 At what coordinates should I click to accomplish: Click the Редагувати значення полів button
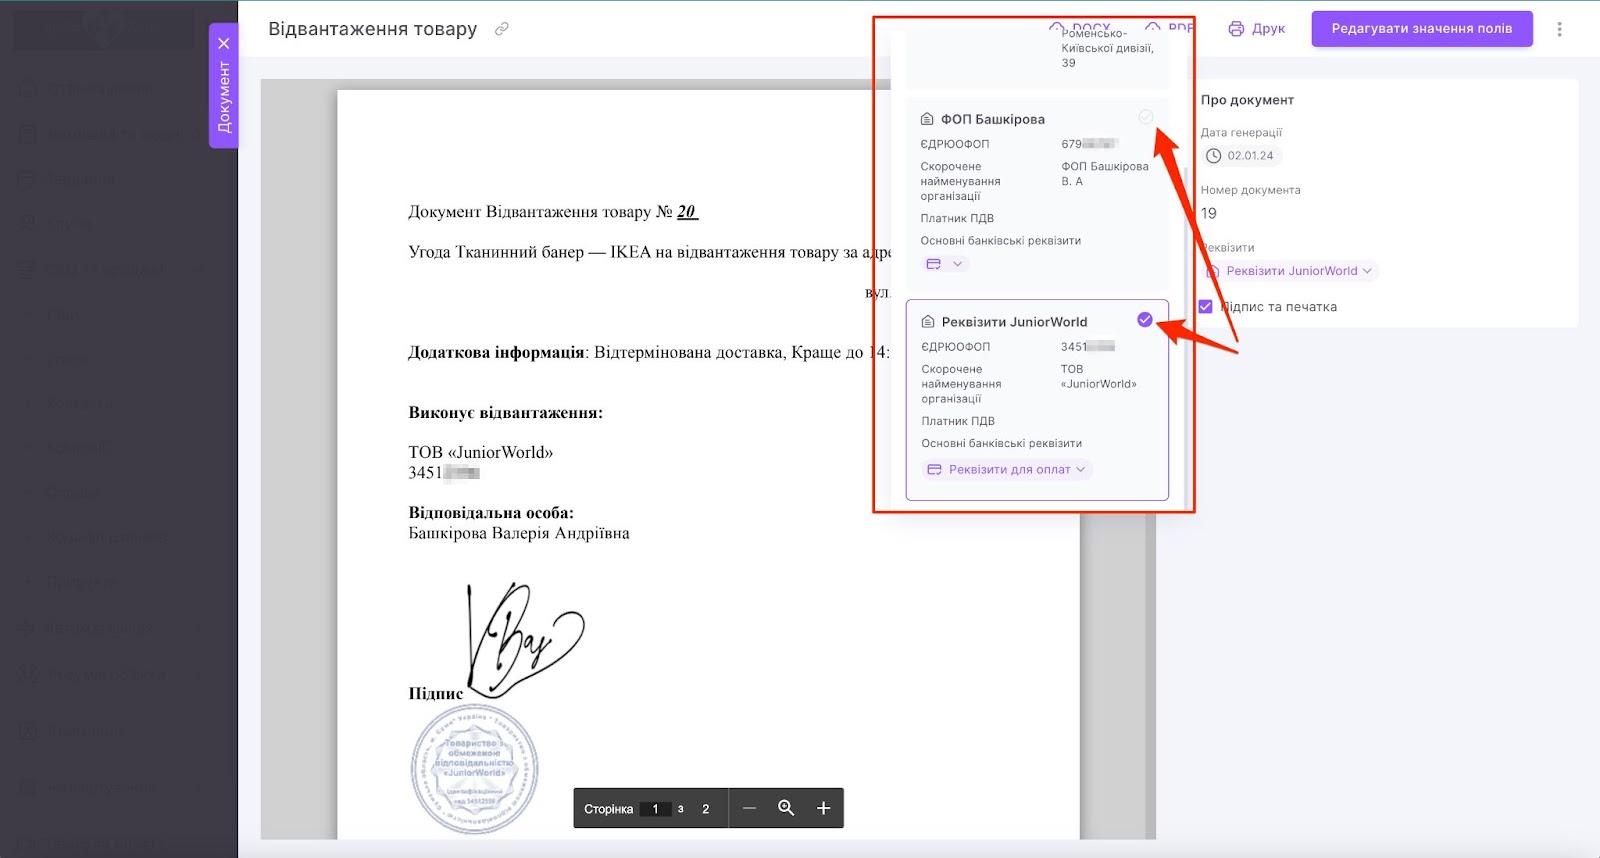(x=1422, y=29)
